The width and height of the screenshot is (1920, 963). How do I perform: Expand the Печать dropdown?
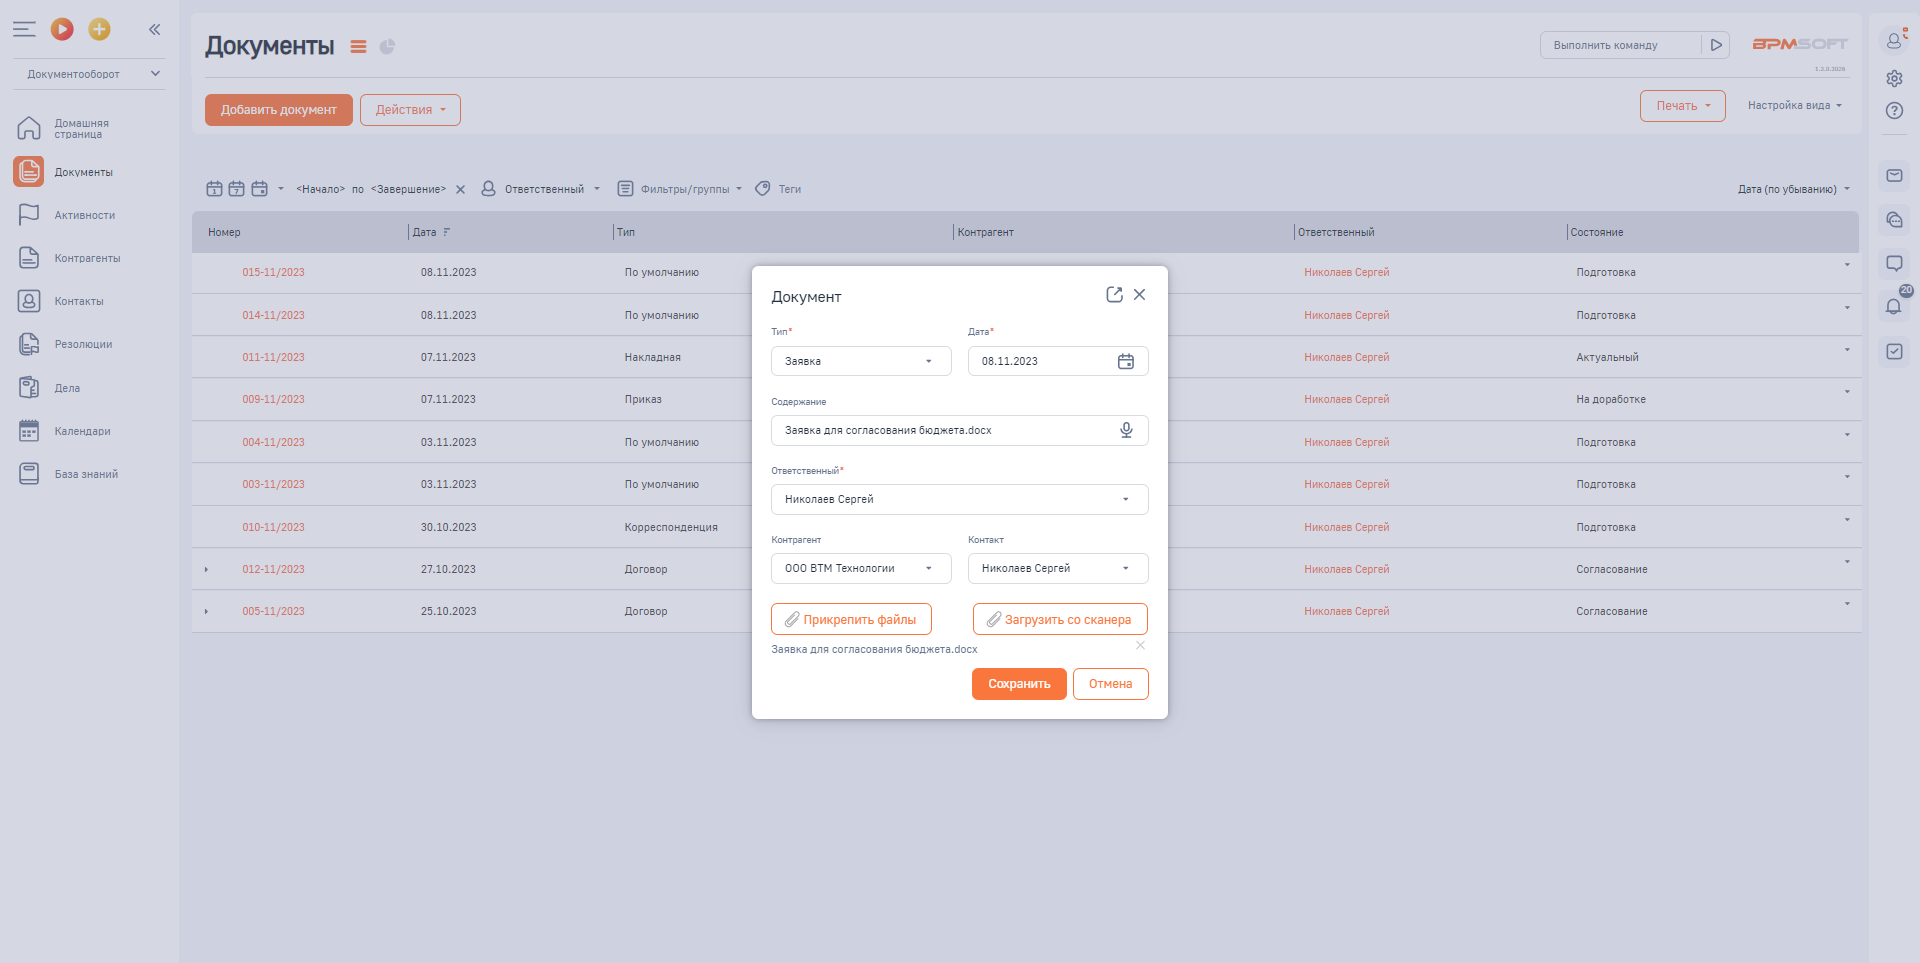pos(1682,106)
